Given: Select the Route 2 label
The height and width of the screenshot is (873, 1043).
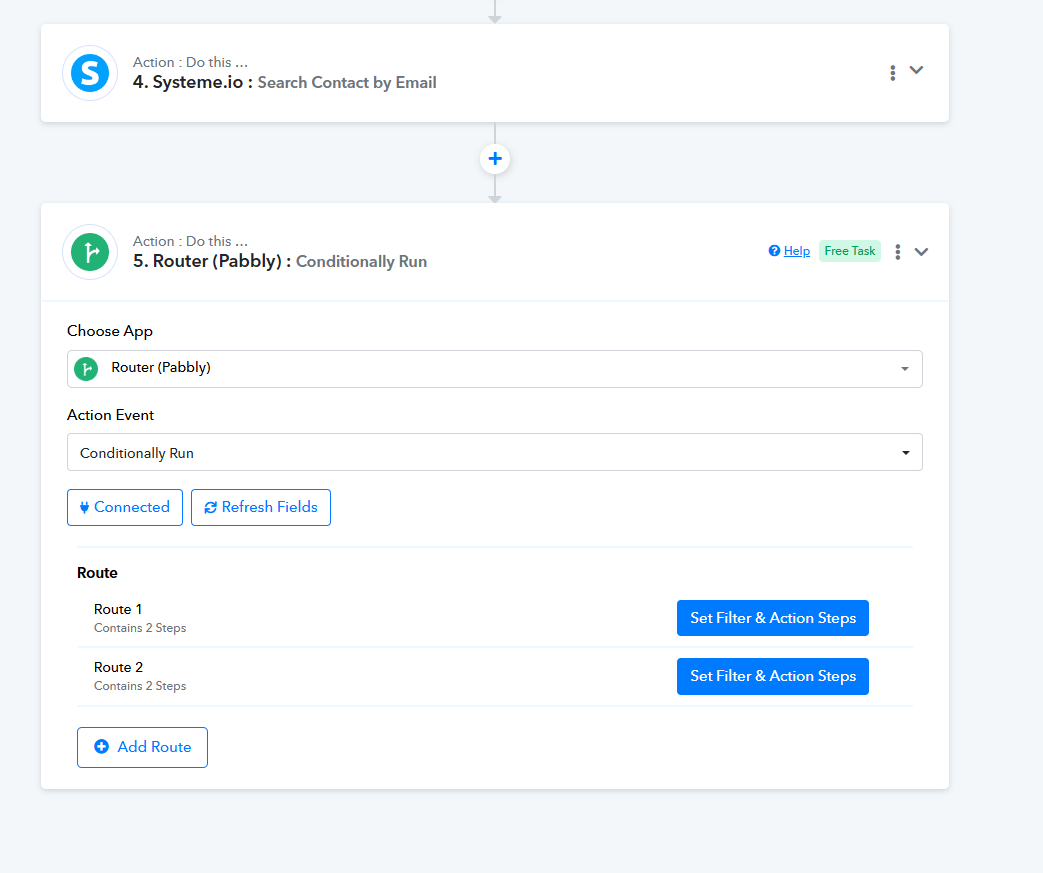Looking at the screenshot, I should pyautogui.click(x=118, y=667).
